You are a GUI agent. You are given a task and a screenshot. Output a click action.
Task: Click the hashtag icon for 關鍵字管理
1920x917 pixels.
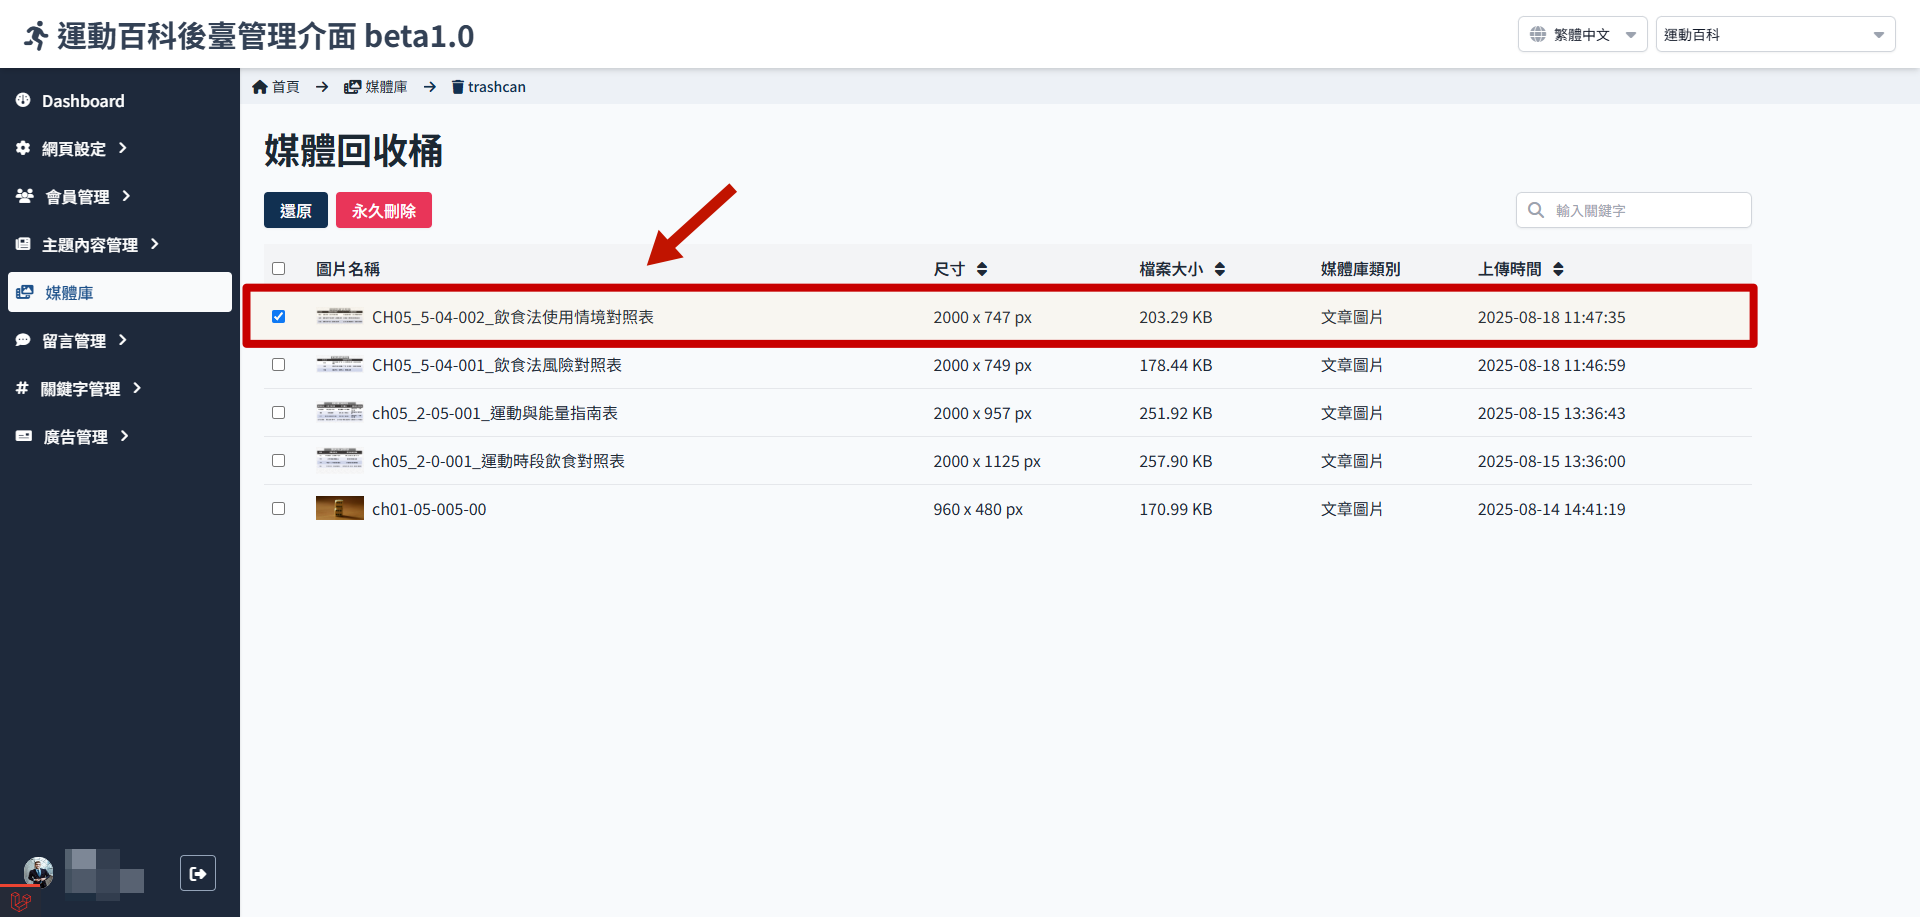[22, 388]
